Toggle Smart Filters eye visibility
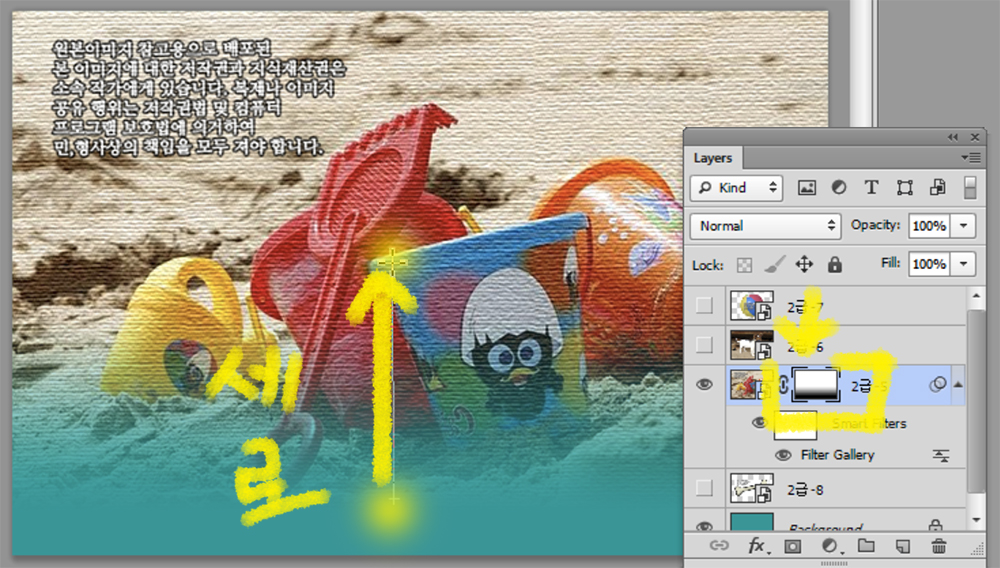 pos(759,423)
